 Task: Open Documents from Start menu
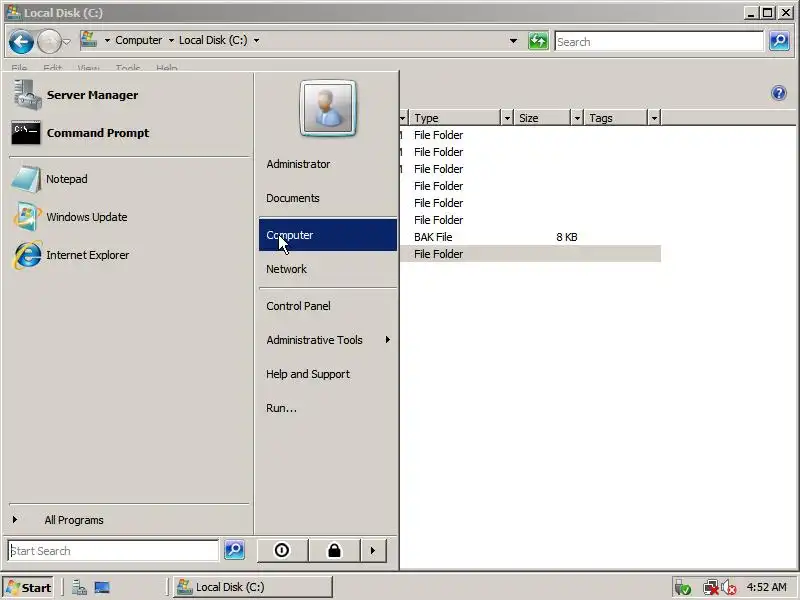pos(293,198)
